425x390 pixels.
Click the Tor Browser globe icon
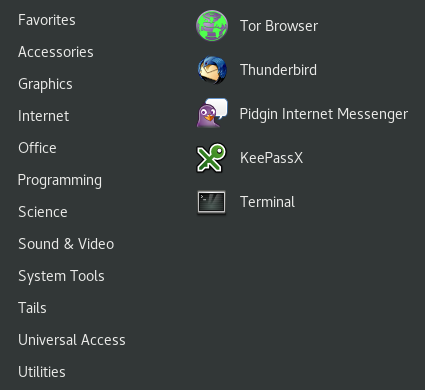tap(212, 26)
